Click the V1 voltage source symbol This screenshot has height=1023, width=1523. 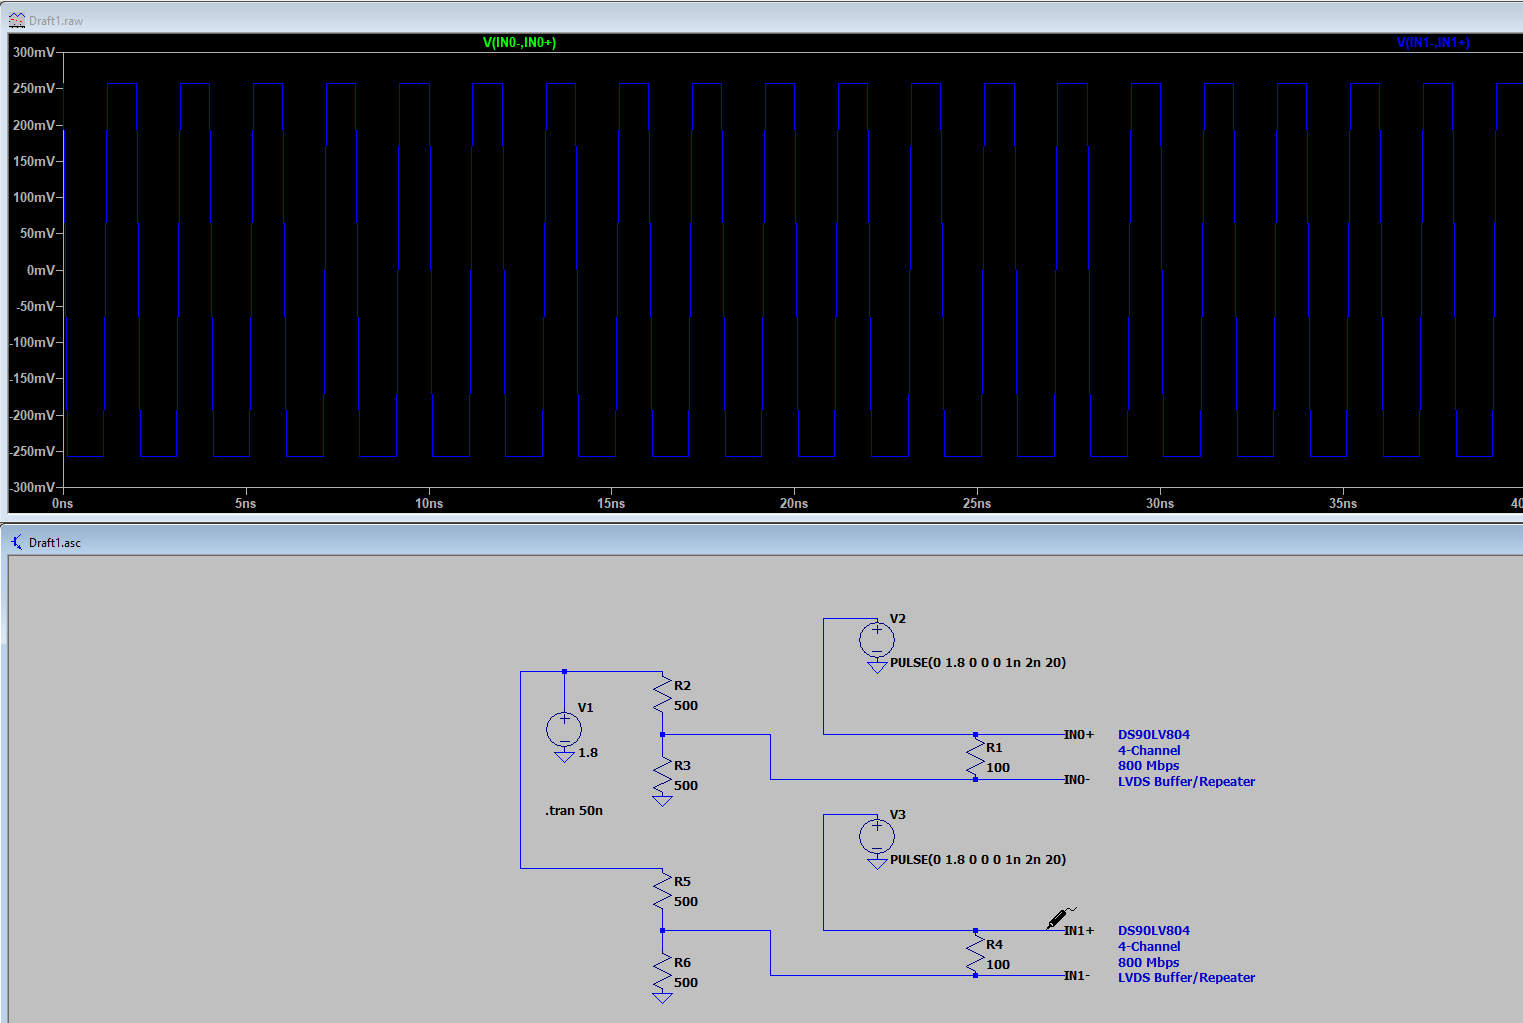pyautogui.click(x=564, y=729)
